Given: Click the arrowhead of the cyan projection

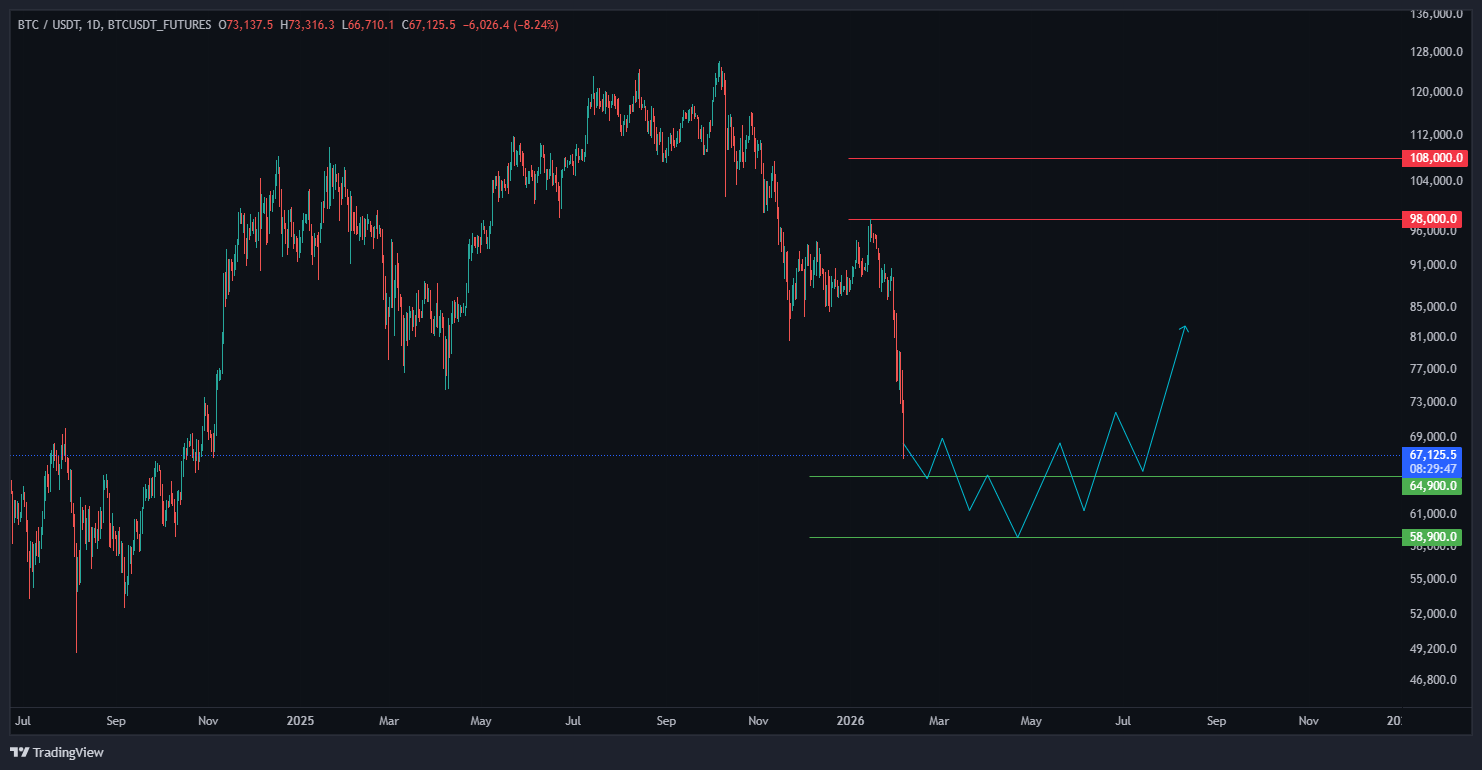Looking at the screenshot, I should pos(1185,327).
